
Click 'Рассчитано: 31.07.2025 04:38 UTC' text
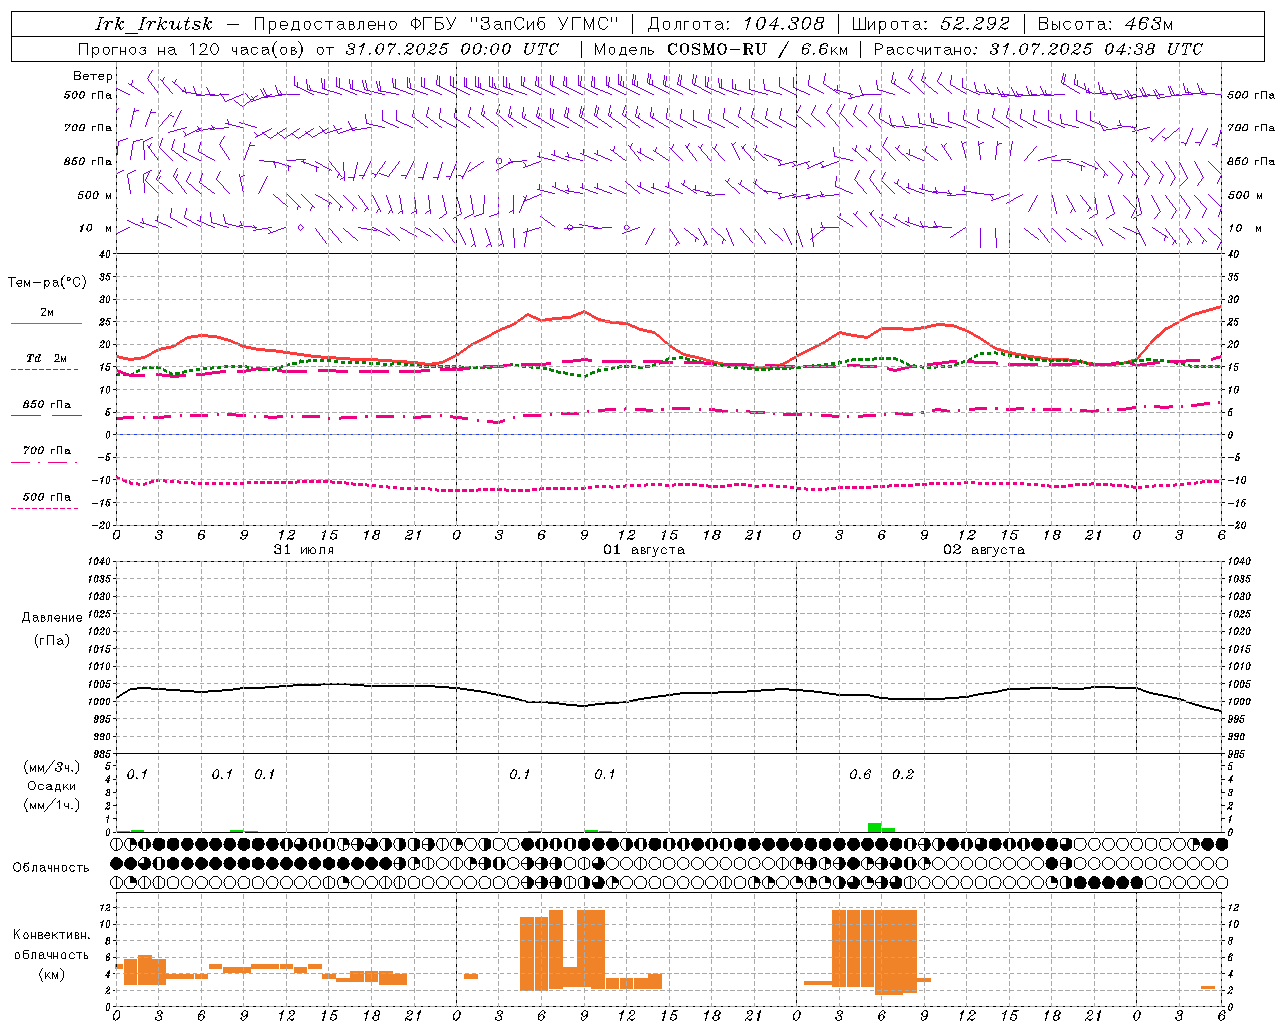tap(1038, 49)
